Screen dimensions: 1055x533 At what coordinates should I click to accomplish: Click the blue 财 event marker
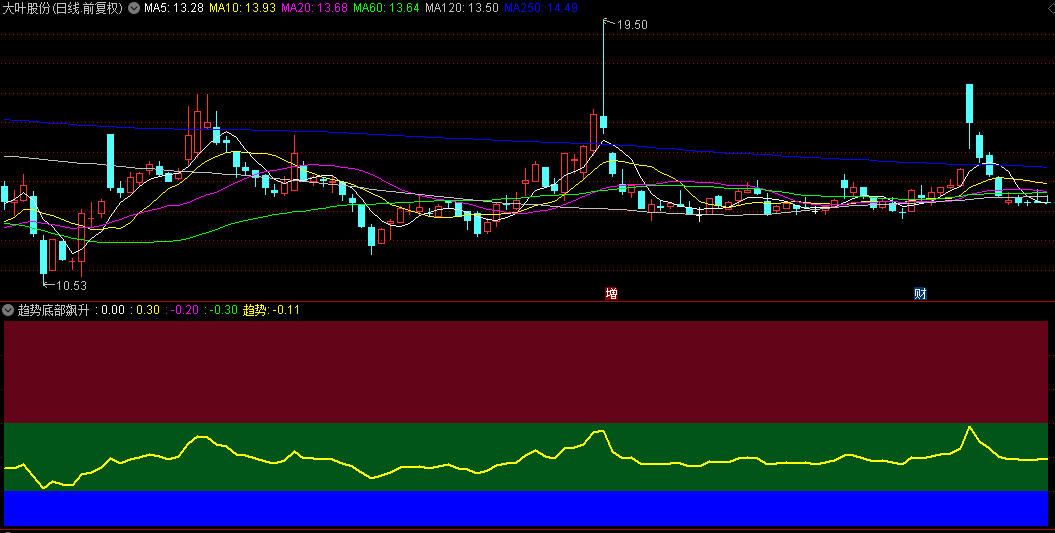[920, 293]
